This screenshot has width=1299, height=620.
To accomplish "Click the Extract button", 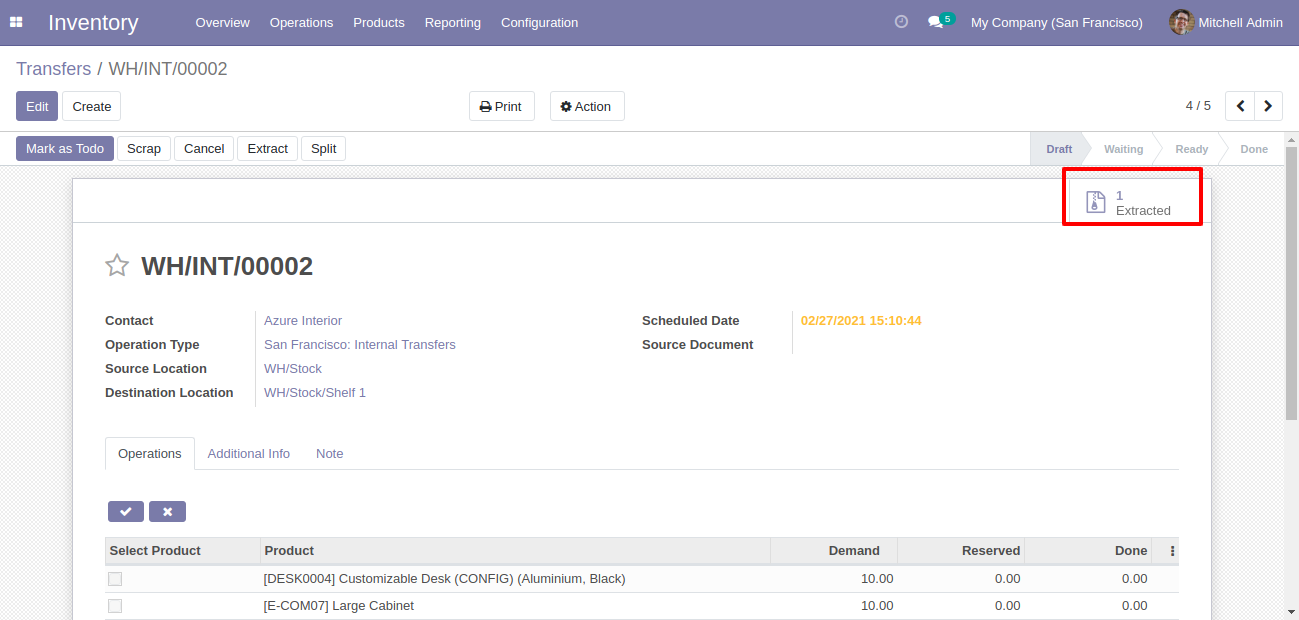I will pyautogui.click(x=268, y=149).
